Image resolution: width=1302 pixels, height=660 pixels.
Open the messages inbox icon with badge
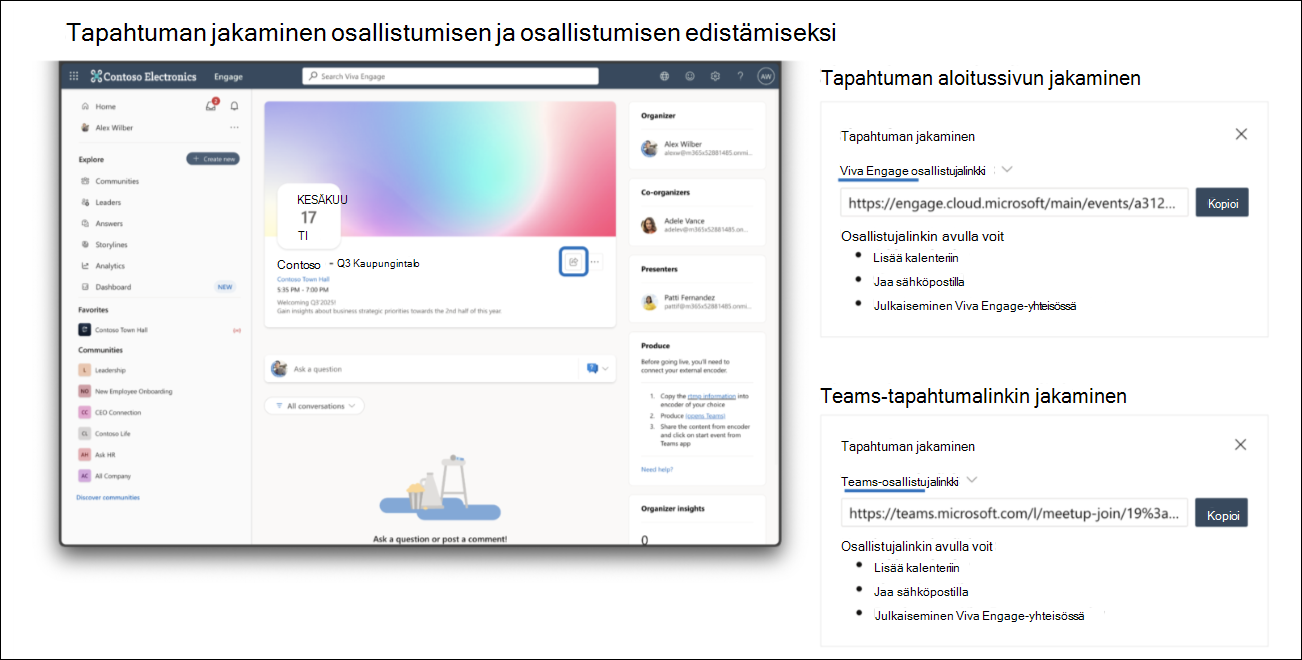point(211,105)
